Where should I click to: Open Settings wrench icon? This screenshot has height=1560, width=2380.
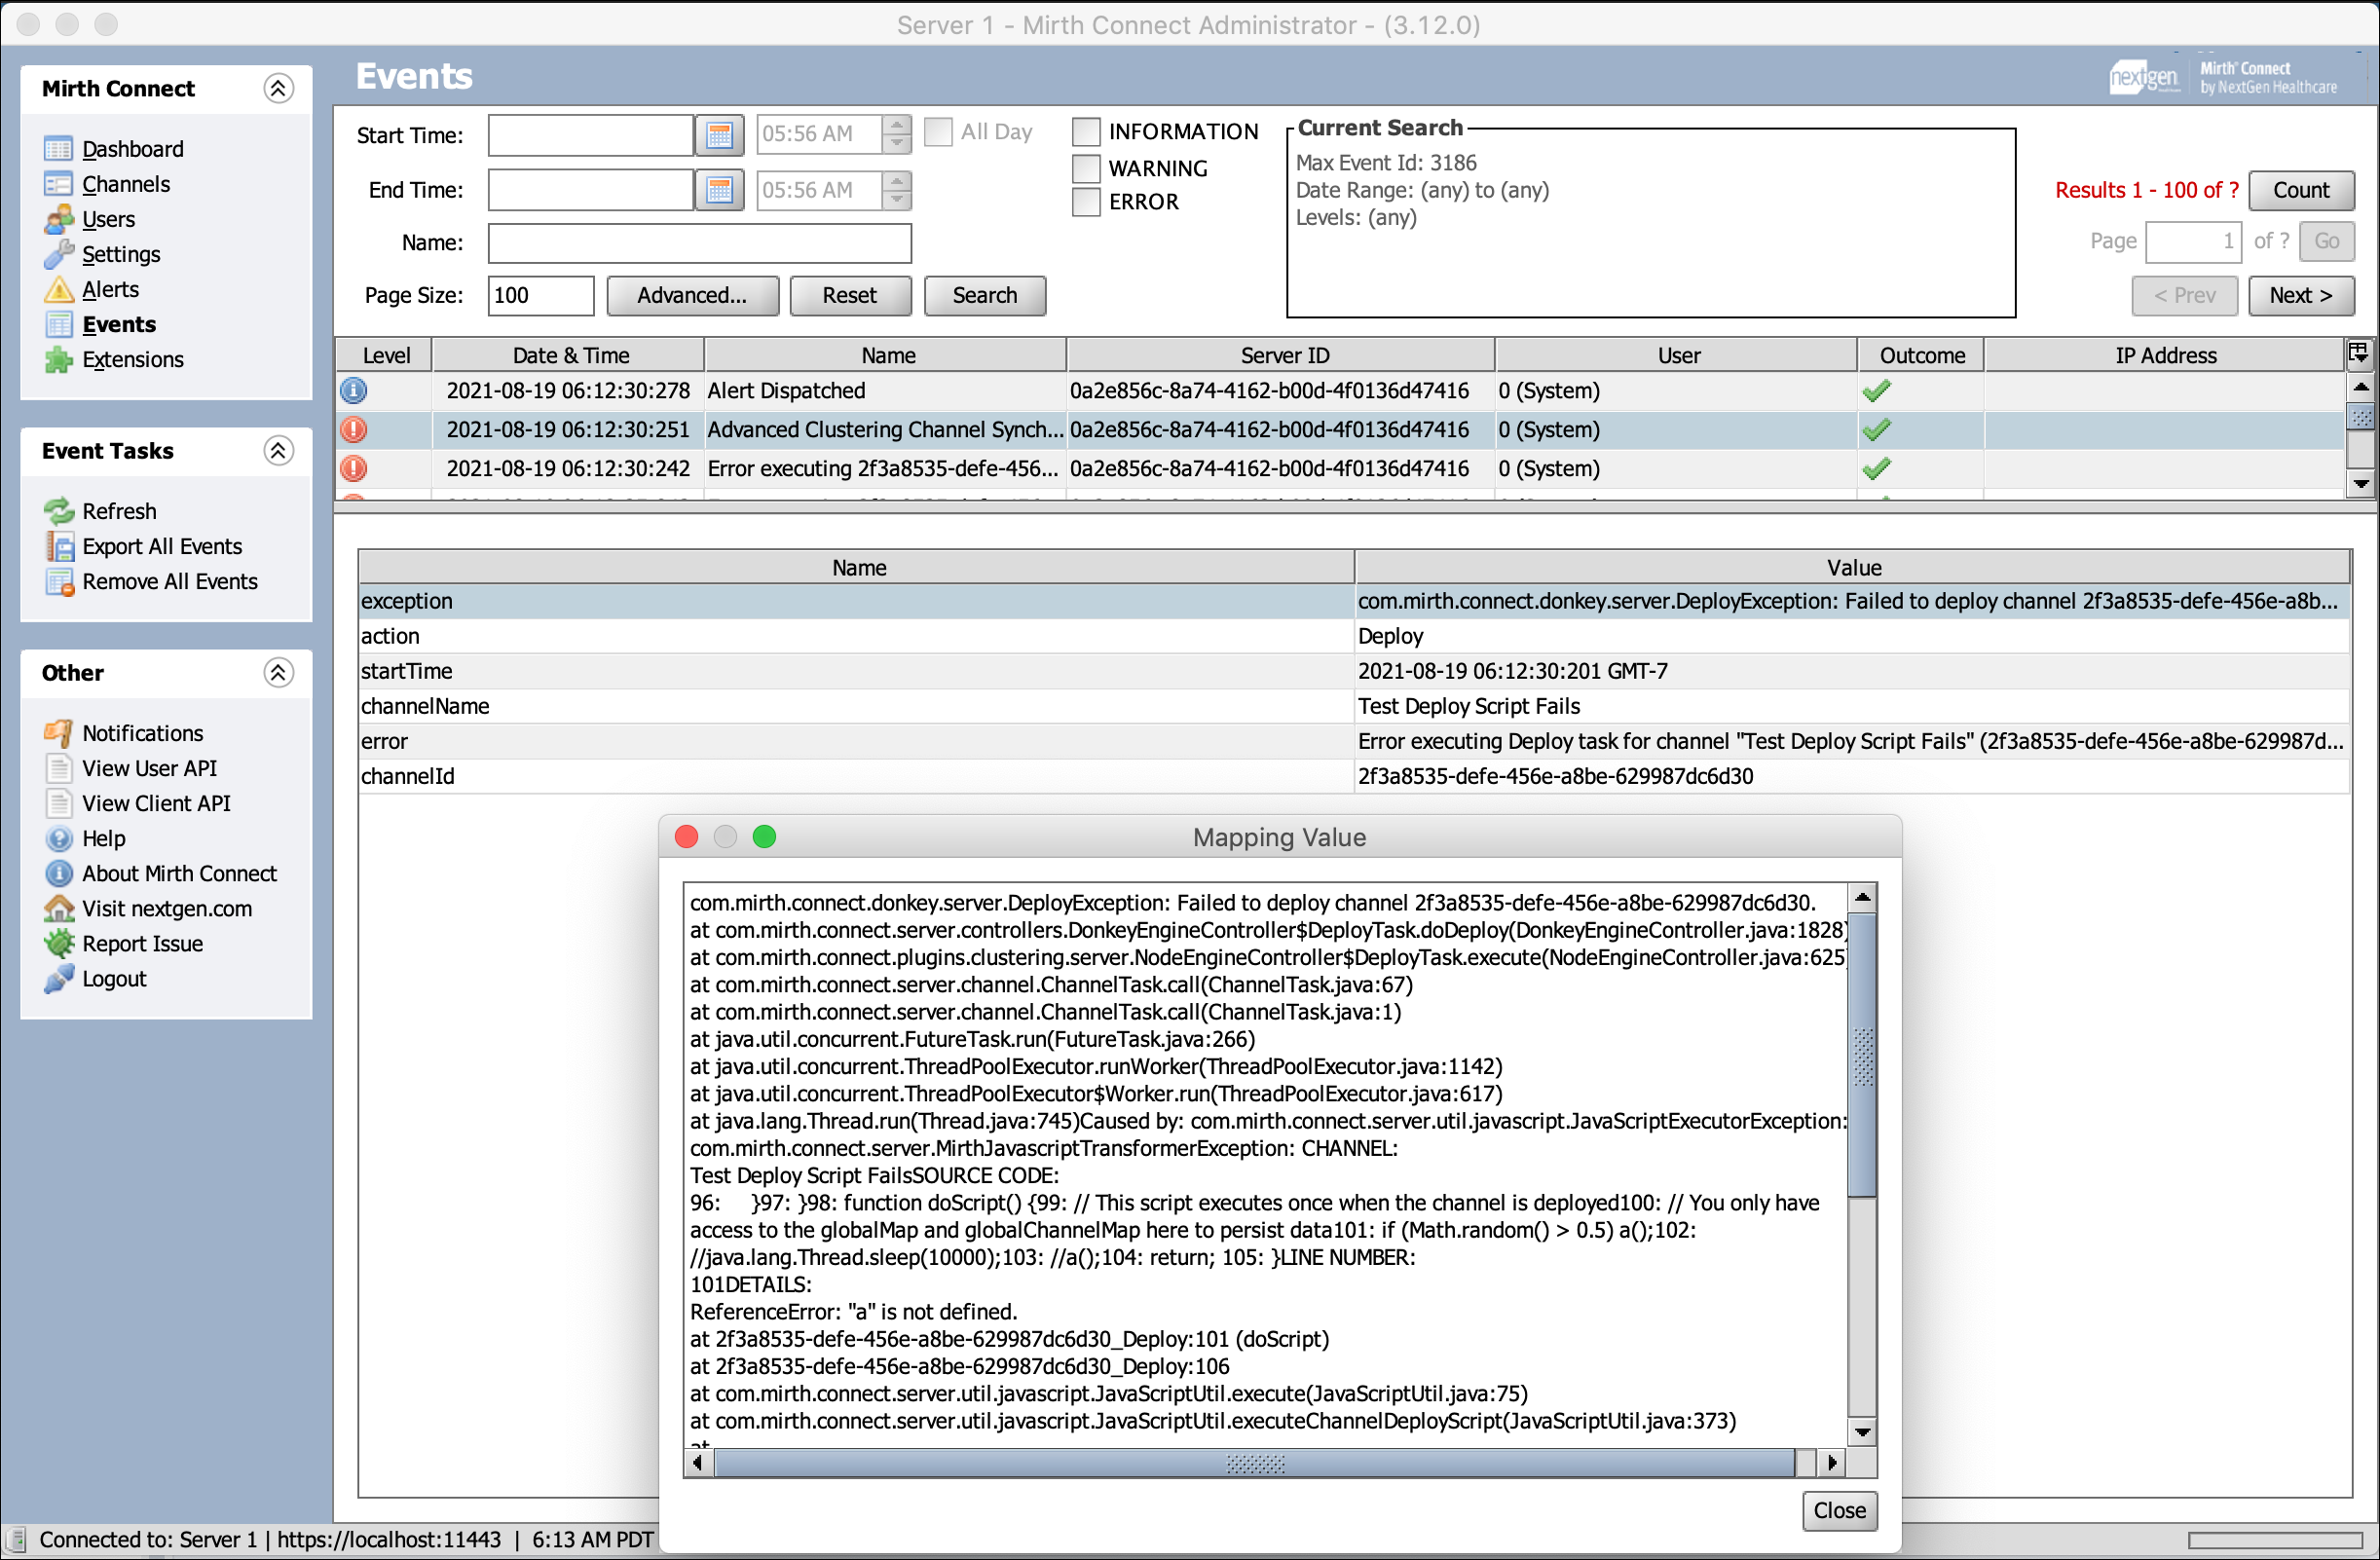[x=58, y=254]
